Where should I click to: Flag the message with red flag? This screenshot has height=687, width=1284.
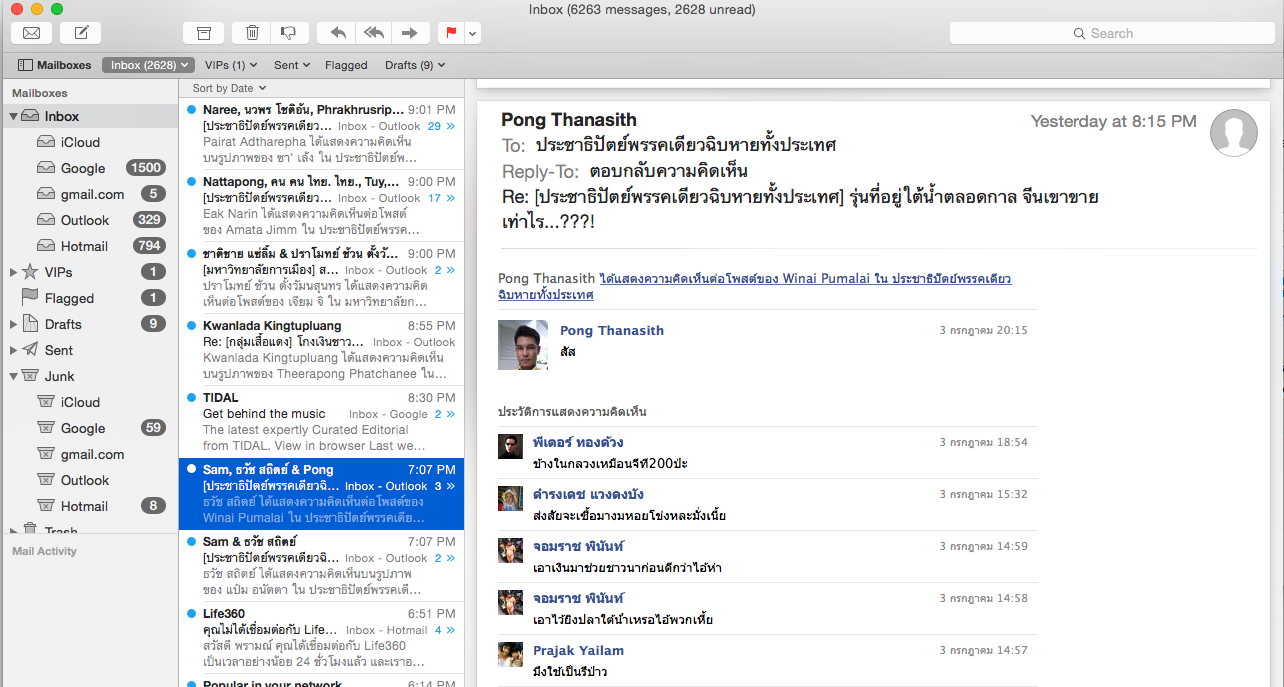tap(451, 33)
